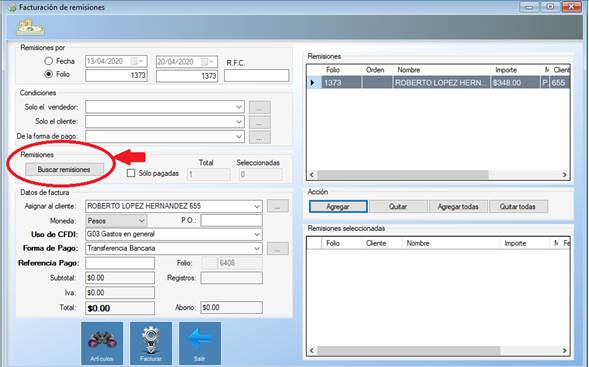589x367 pixels.
Task: Expand the De la forma de pago dropdown
Action: [x=239, y=136]
